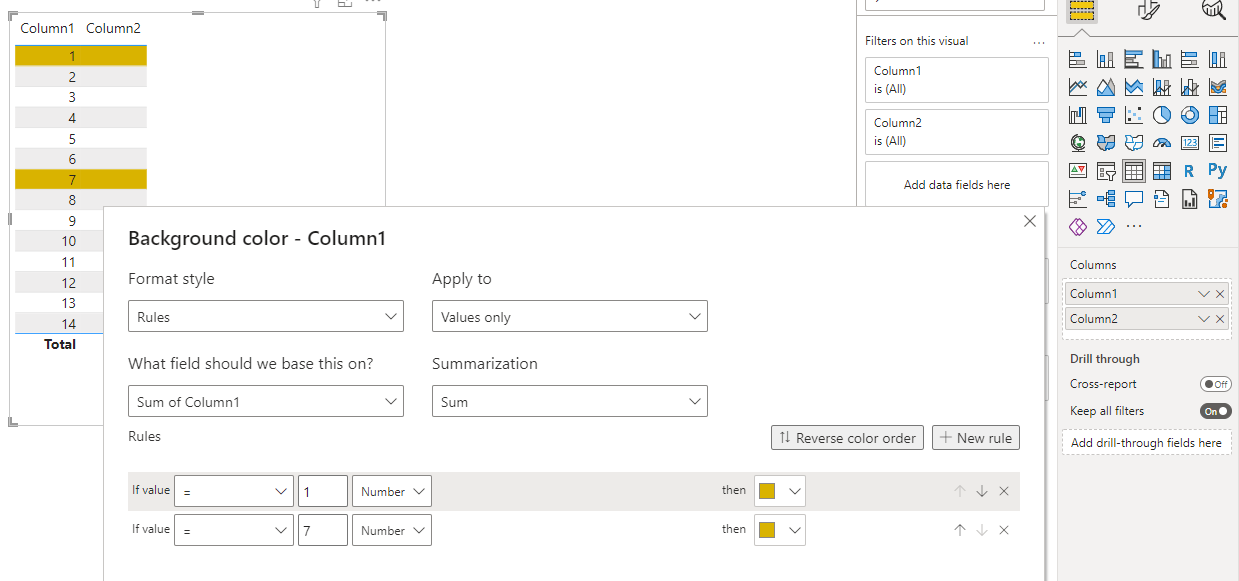Image resolution: width=1239 pixels, height=581 pixels.
Task: Select the Line chart visual
Action: pyautogui.click(x=1077, y=87)
